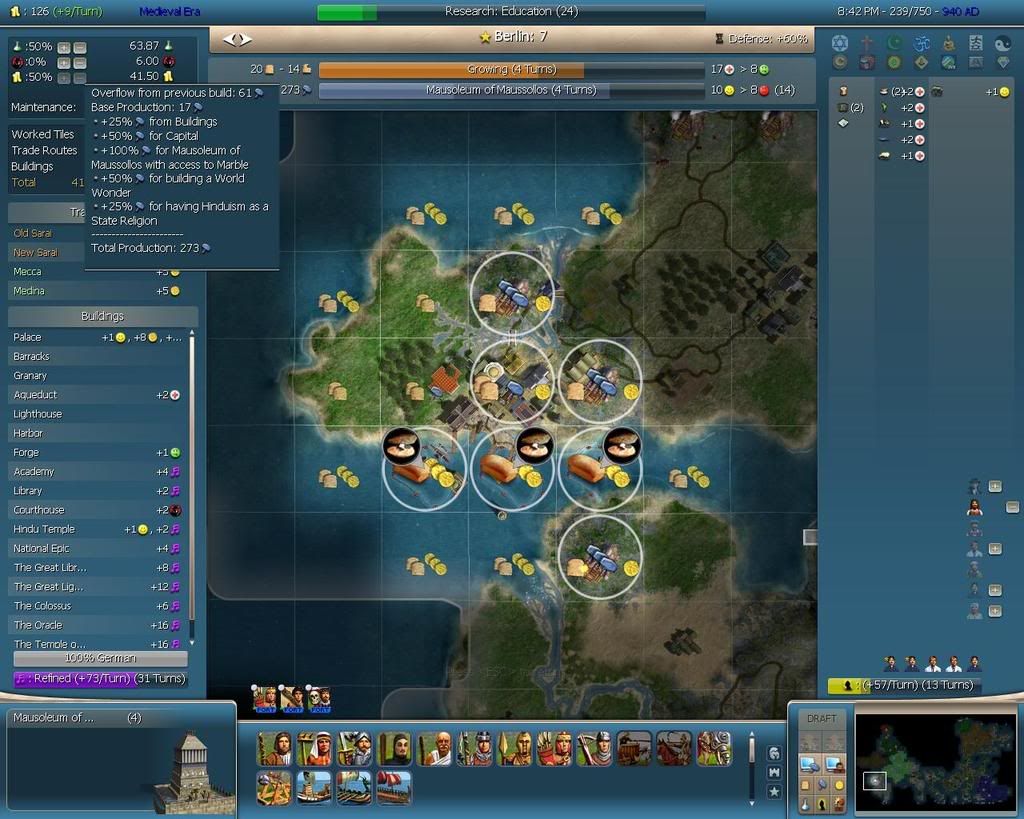This screenshot has height=819, width=1024.
Task: Select the Judaism Star of David religion icon
Action: (x=839, y=43)
